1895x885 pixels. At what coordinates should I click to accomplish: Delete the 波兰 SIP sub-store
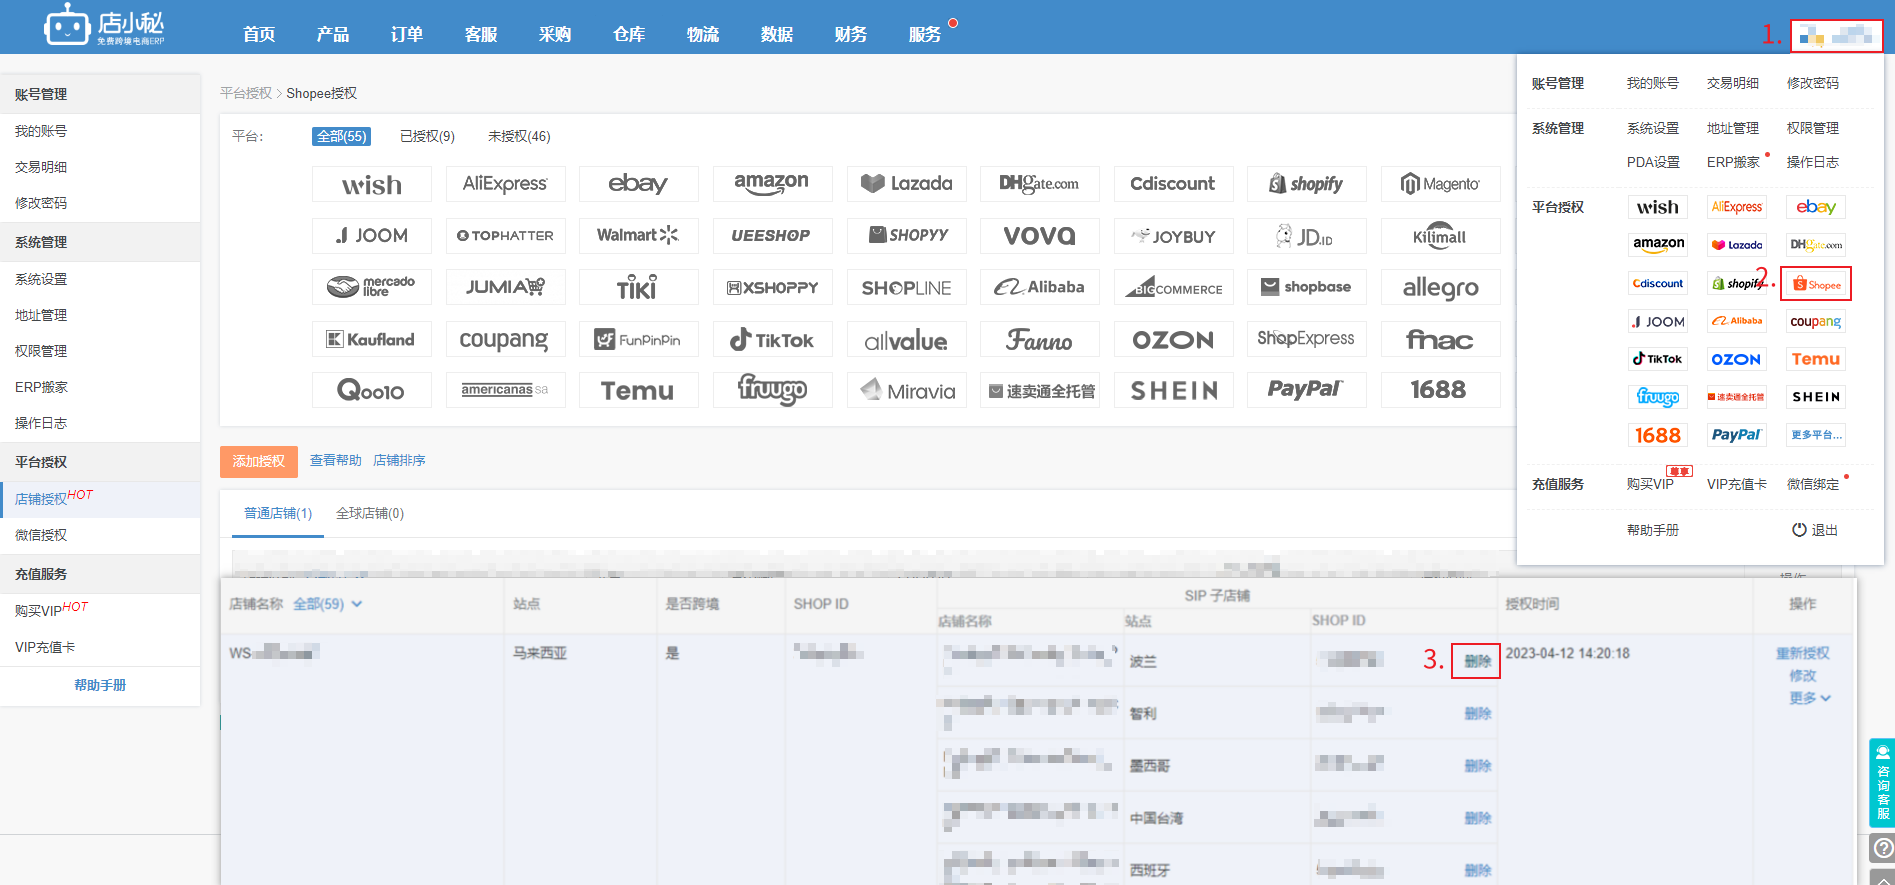point(1477,661)
